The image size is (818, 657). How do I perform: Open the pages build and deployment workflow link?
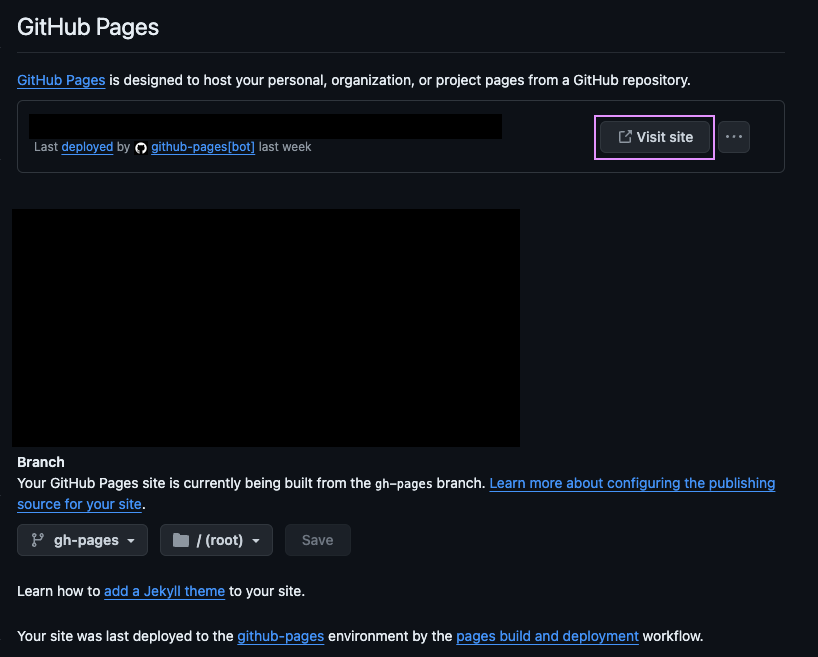click(x=547, y=637)
